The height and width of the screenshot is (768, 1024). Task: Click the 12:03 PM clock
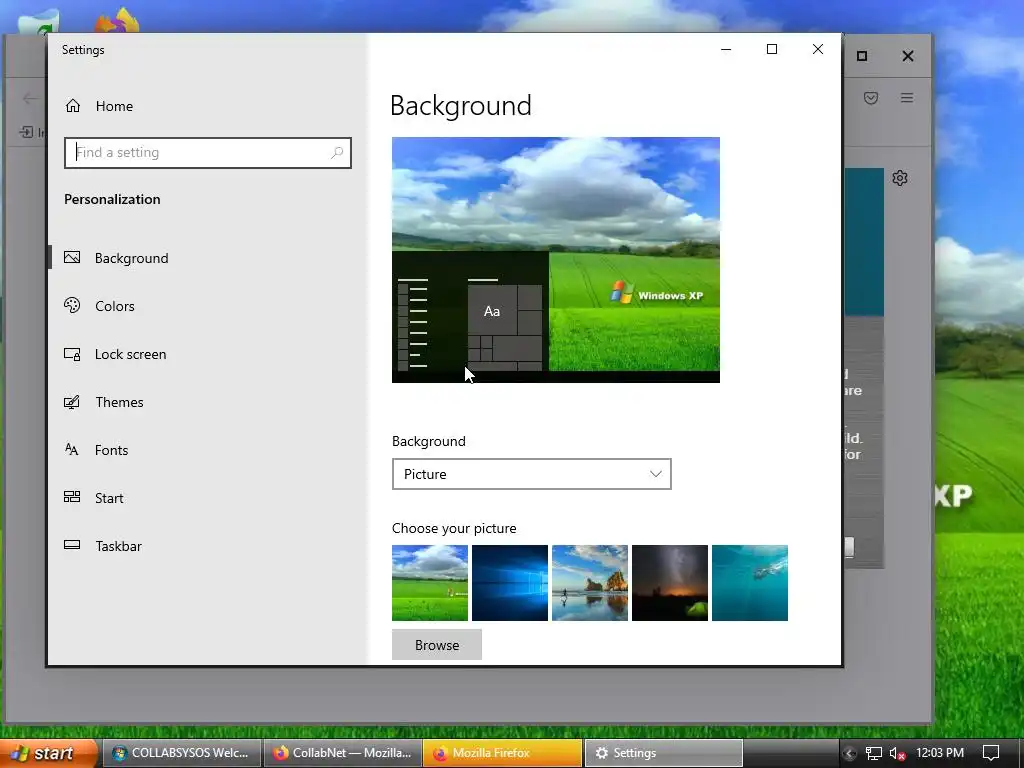point(940,753)
